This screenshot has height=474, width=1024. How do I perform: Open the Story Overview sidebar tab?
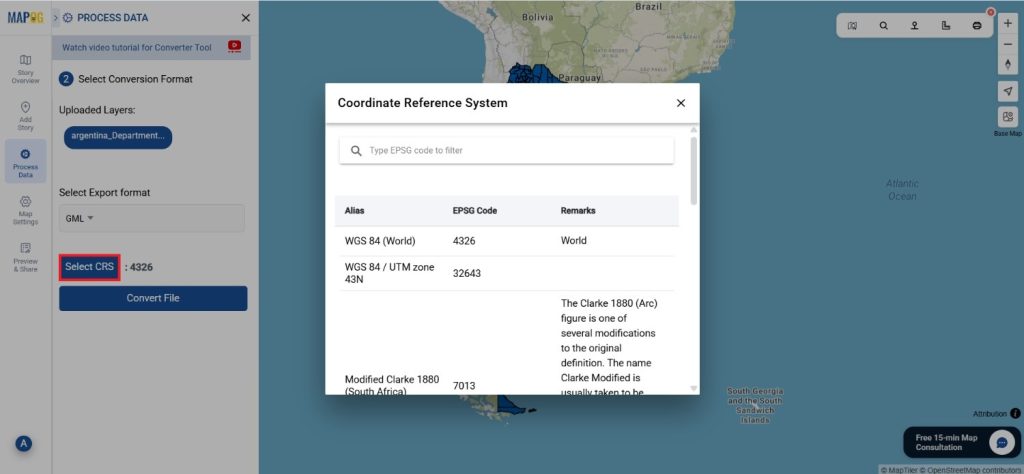[x=25, y=69]
